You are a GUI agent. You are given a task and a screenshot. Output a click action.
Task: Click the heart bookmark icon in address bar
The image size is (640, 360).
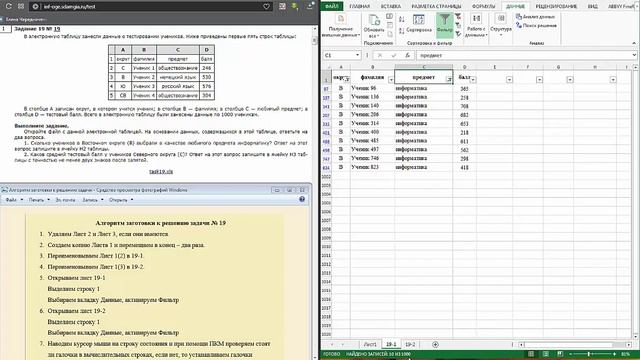pyautogui.click(x=266, y=6)
